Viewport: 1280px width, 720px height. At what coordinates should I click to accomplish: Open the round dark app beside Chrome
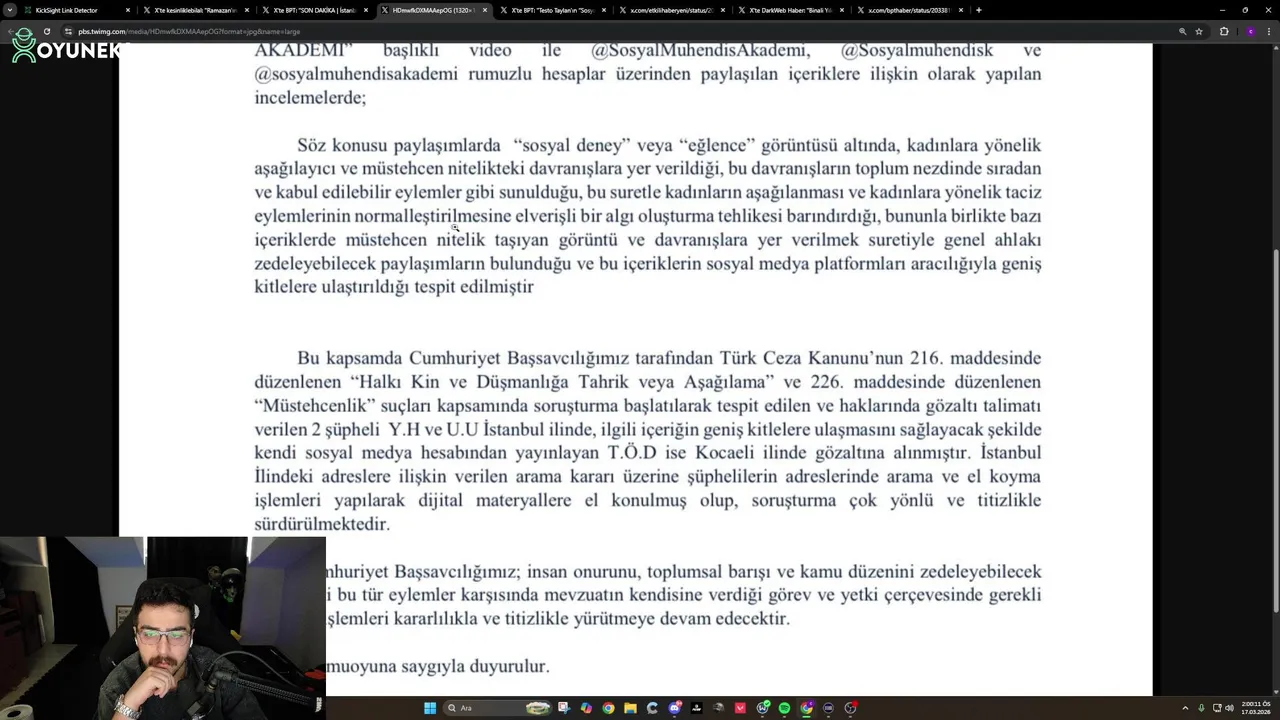tap(828, 708)
